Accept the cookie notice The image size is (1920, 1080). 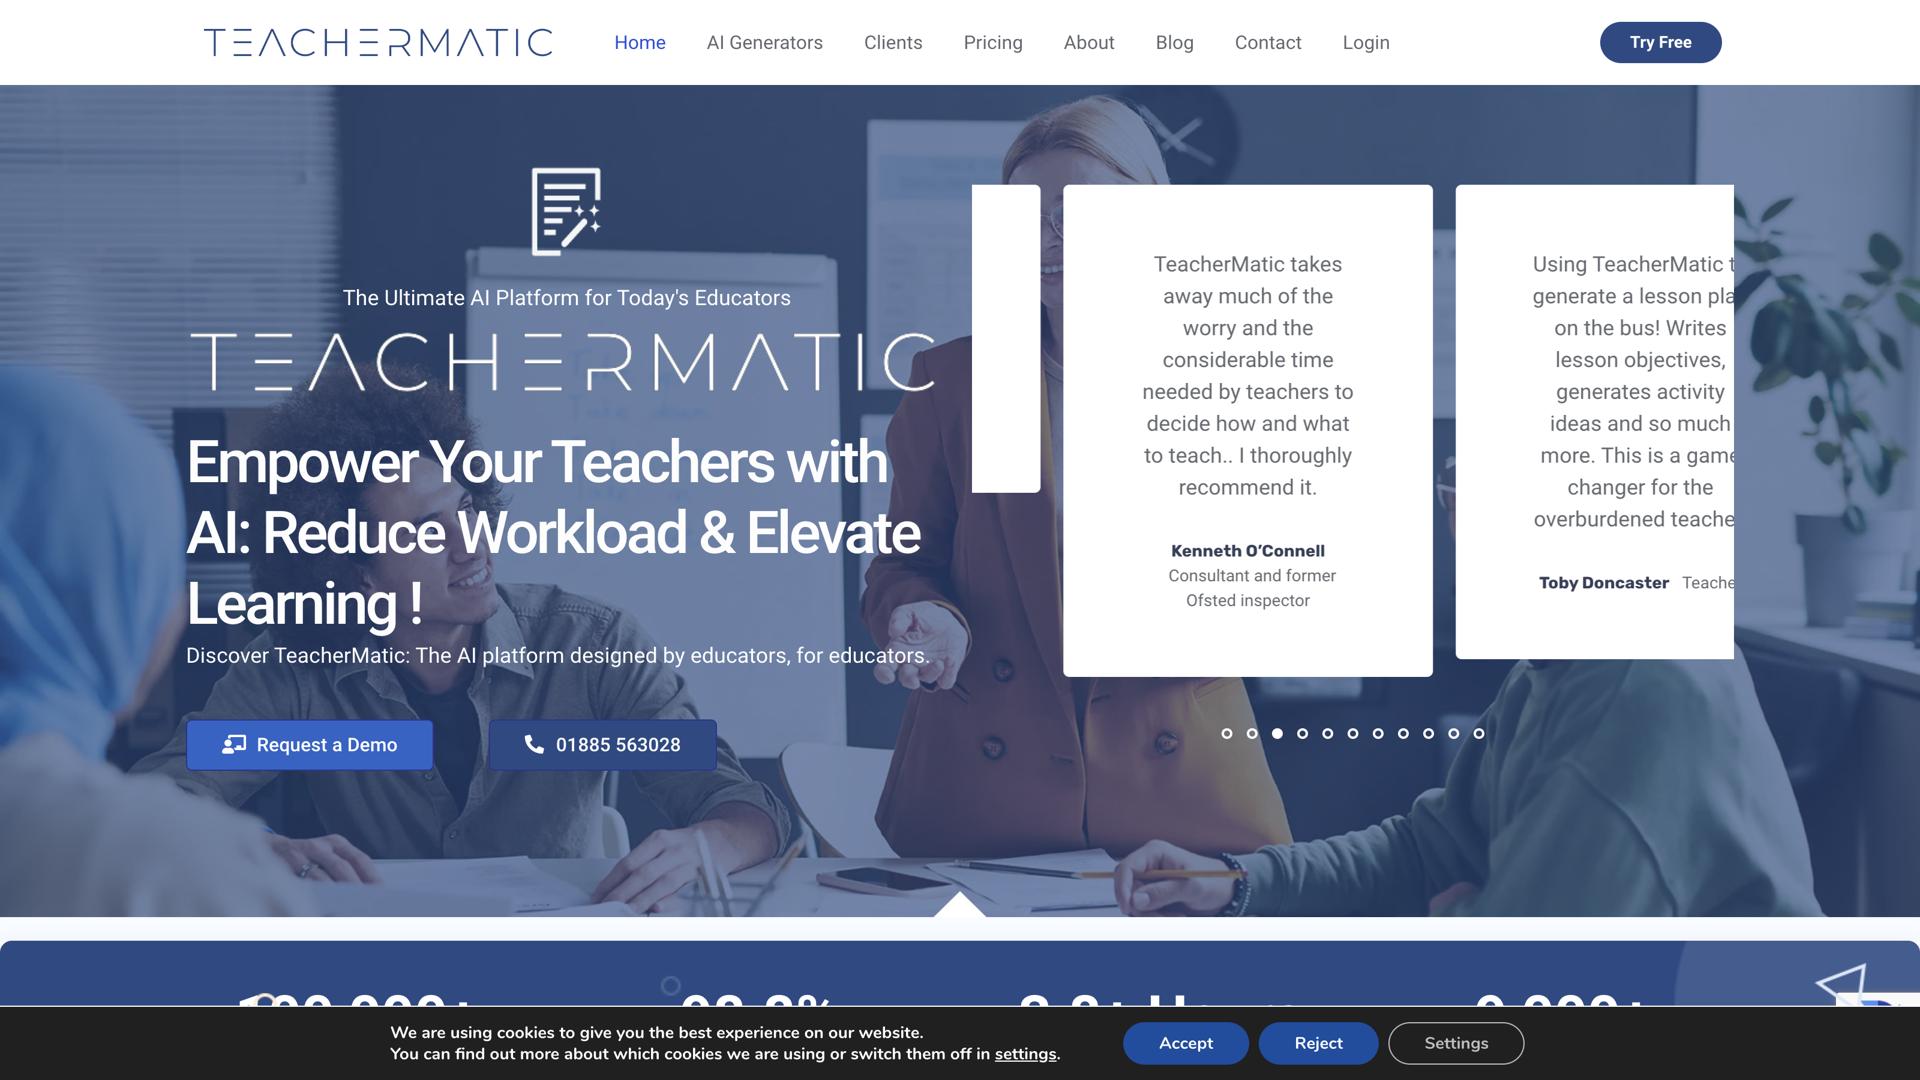pyautogui.click(x=1185, y=1043)
